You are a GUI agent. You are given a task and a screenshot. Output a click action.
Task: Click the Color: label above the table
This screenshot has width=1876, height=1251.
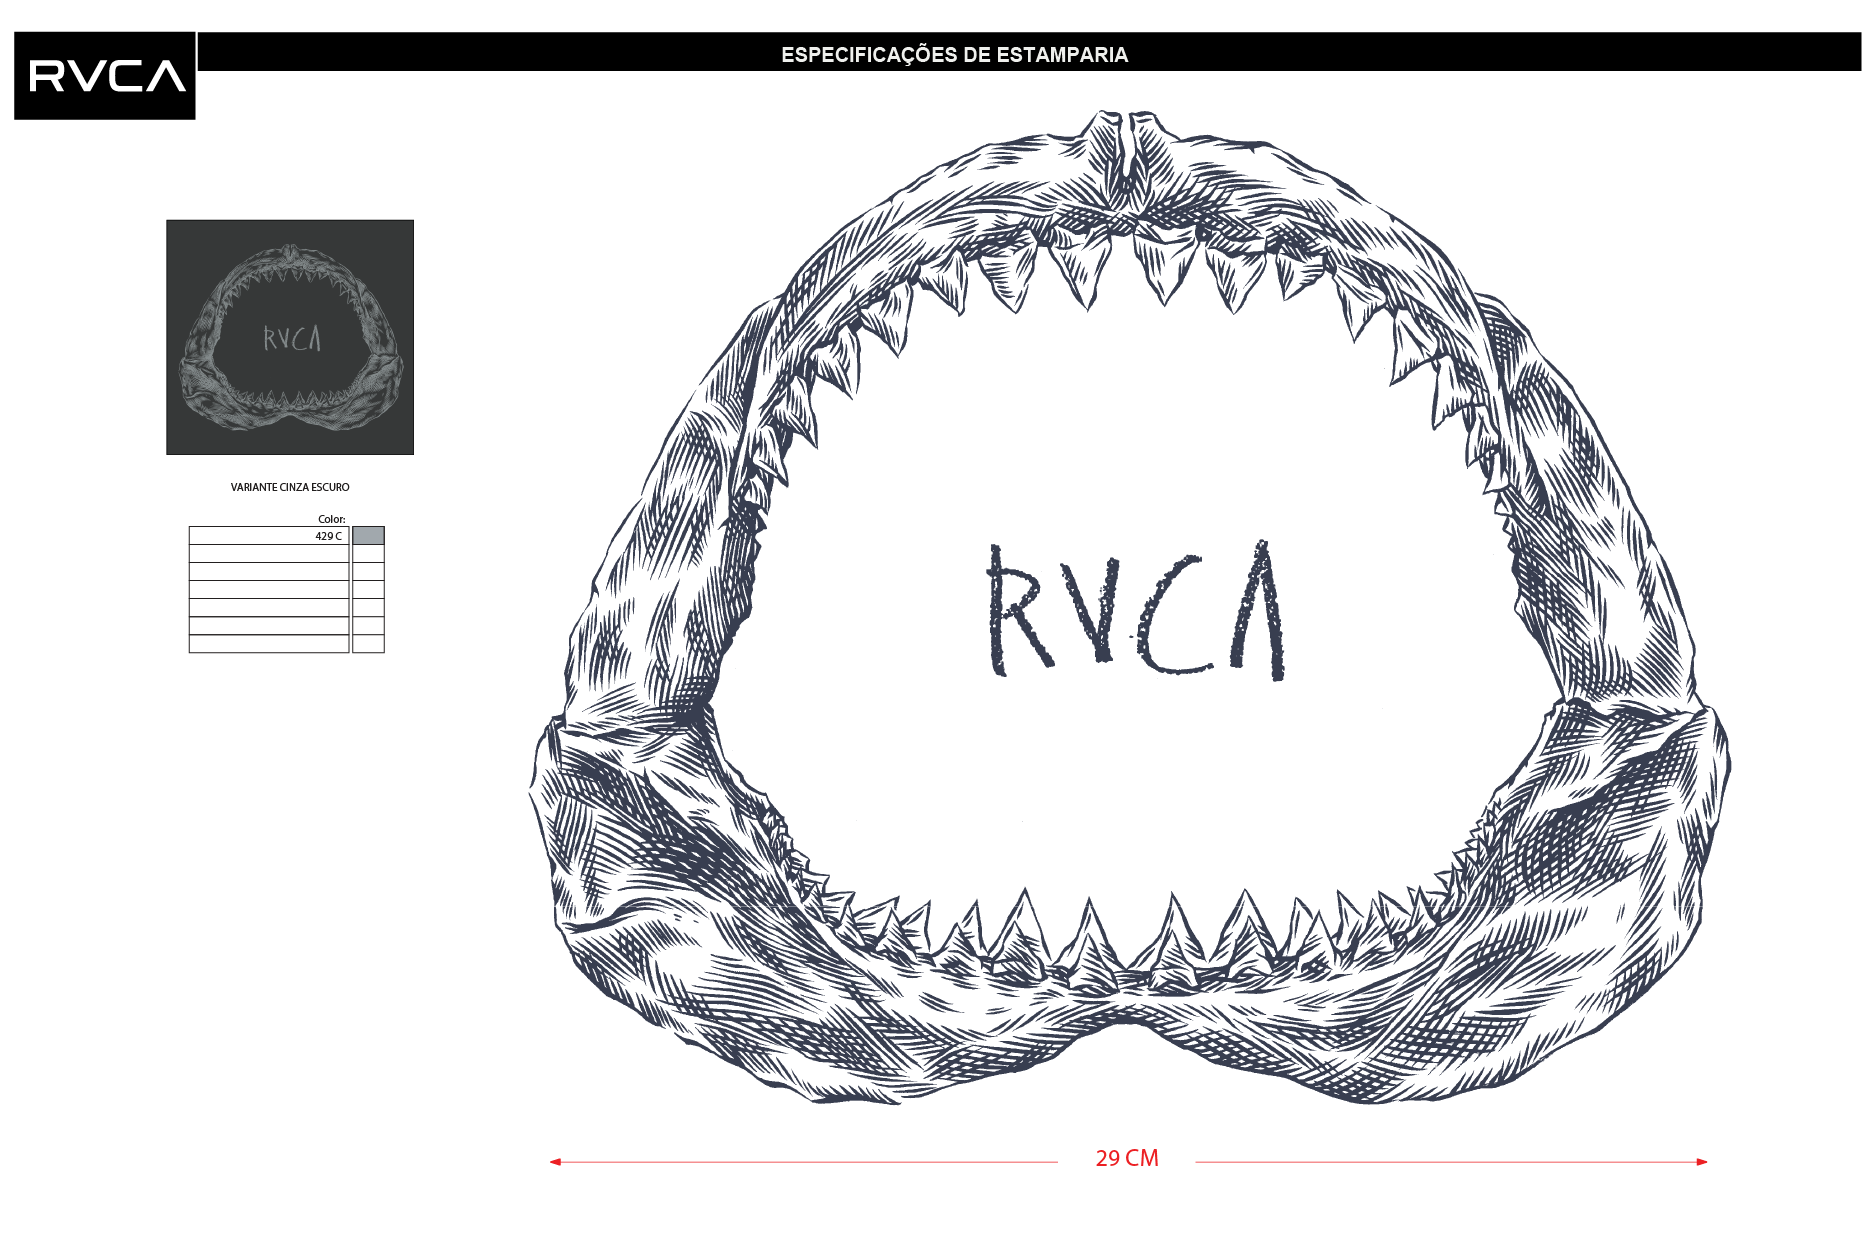(x=332, y=519)
